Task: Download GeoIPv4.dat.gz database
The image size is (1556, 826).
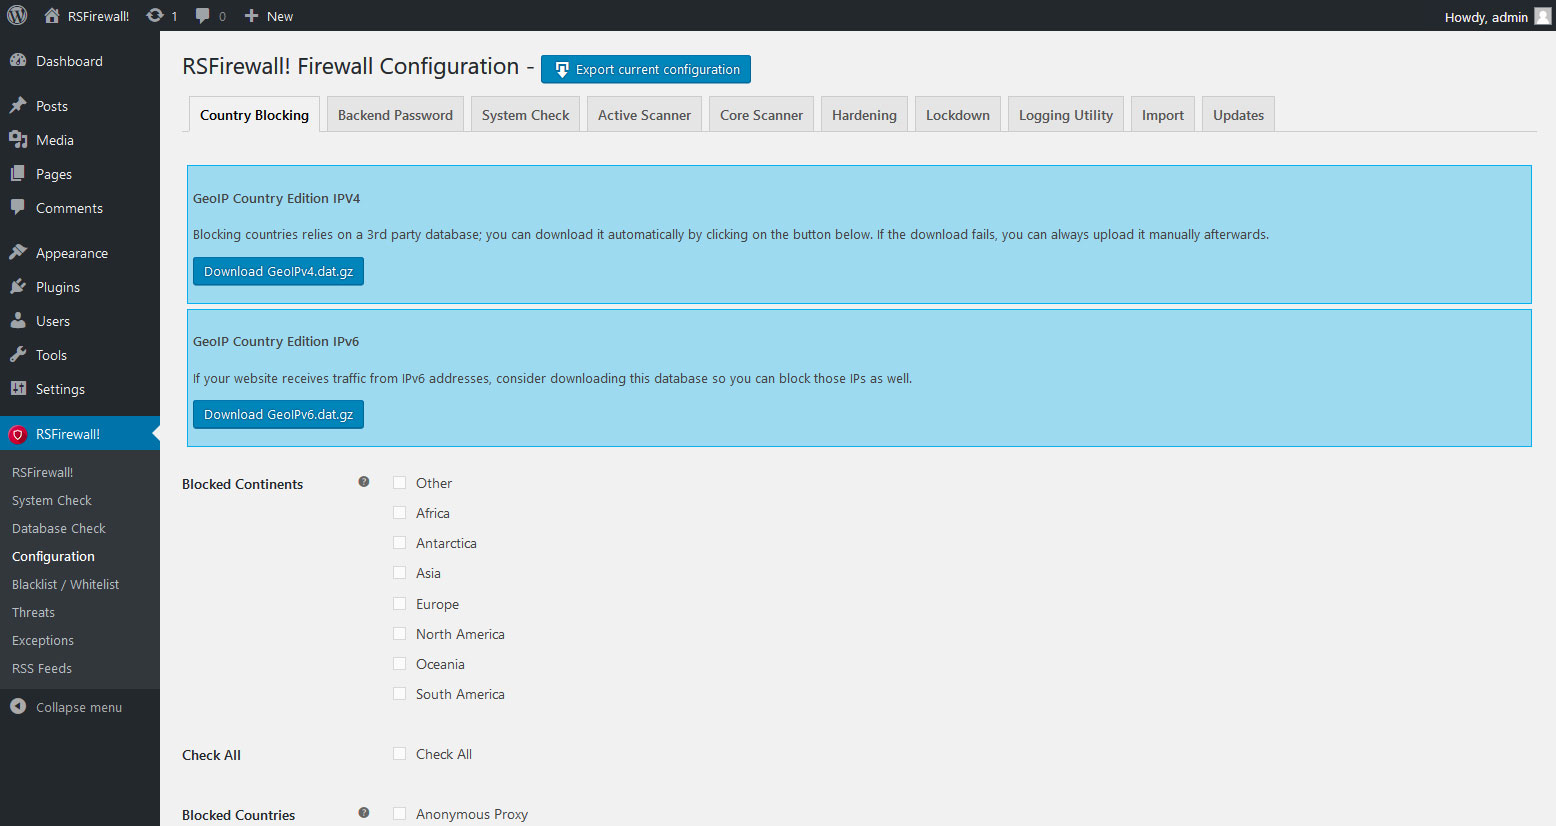Action: pos(278,271)
